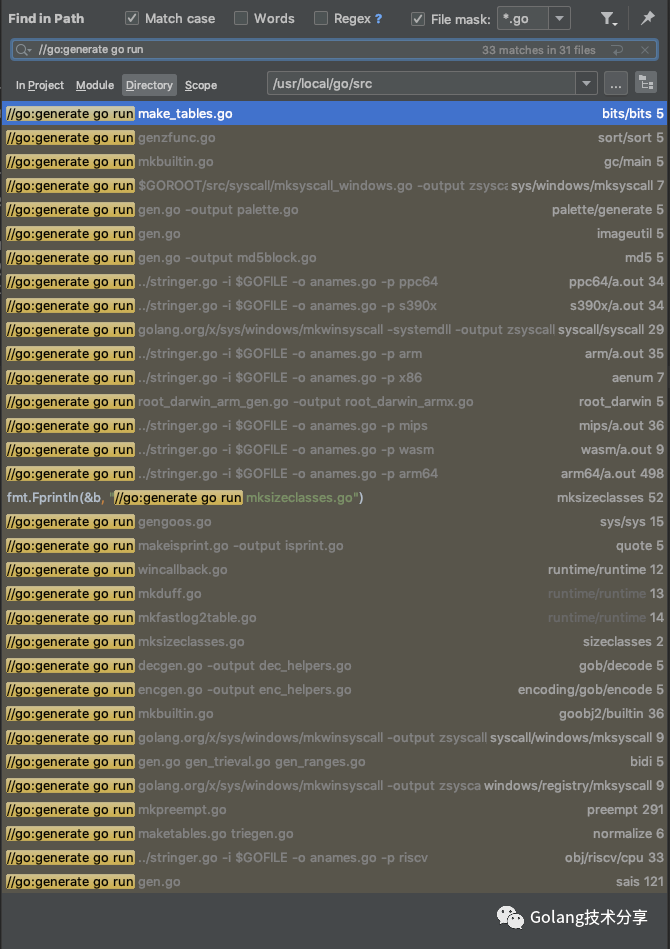The height and width of the screenshot is (949, 670).
Task: Open the syscall/syscall 29 result row
Action: coord(334,330)
